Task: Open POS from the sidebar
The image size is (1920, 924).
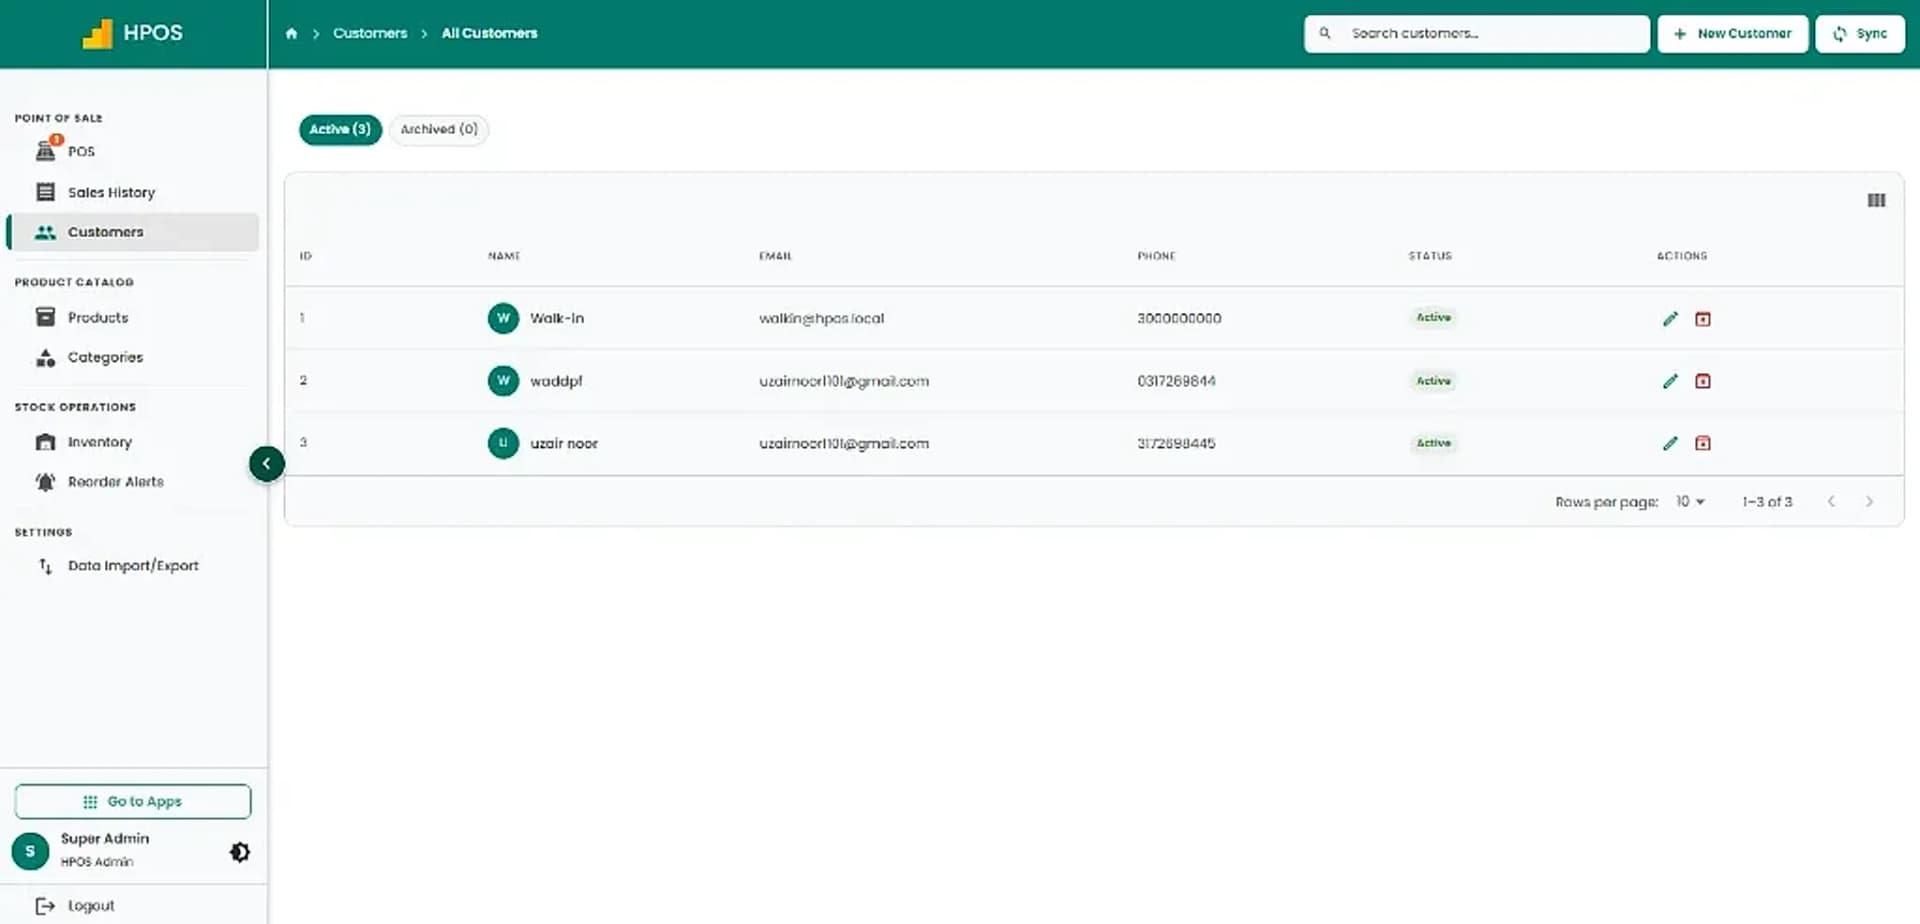Action: pyautogui.click(x=132, y=151)
